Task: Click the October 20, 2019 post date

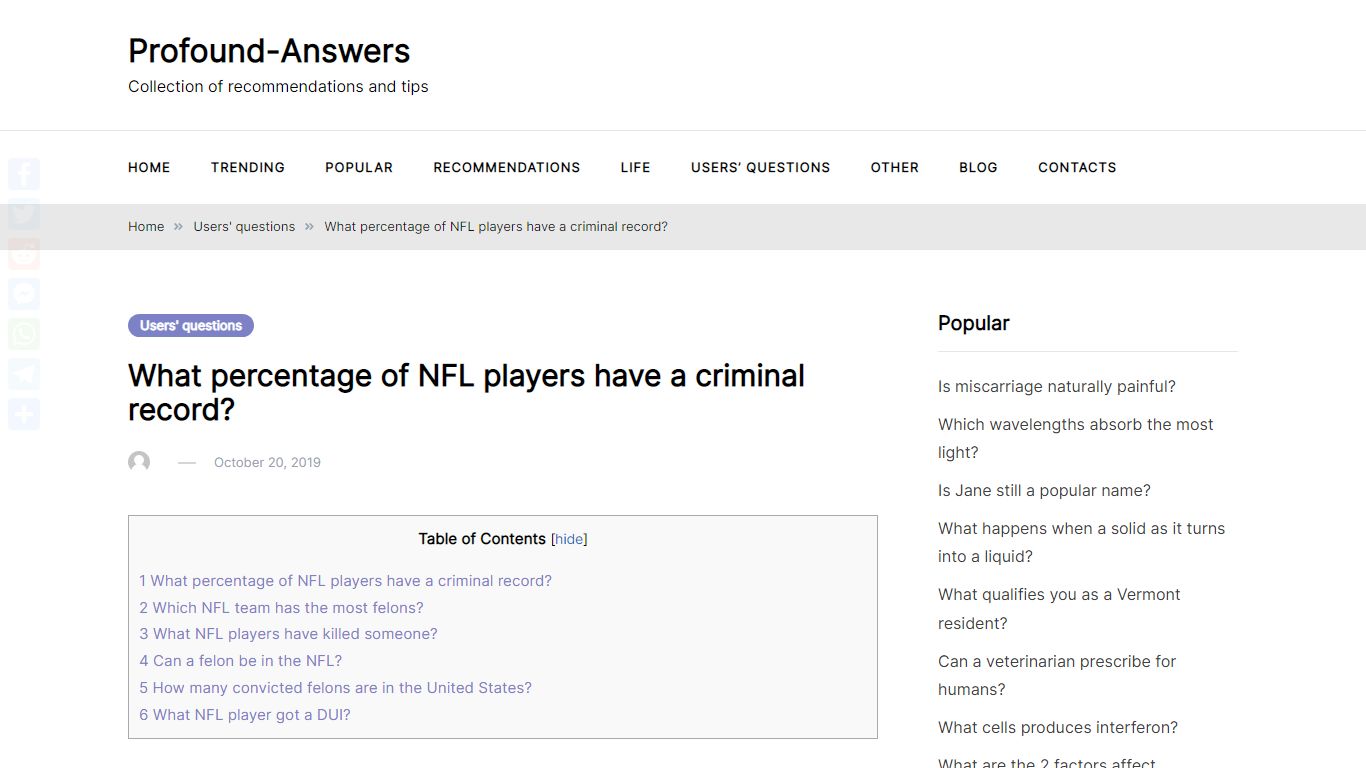Action: click(x=267, y=462)
